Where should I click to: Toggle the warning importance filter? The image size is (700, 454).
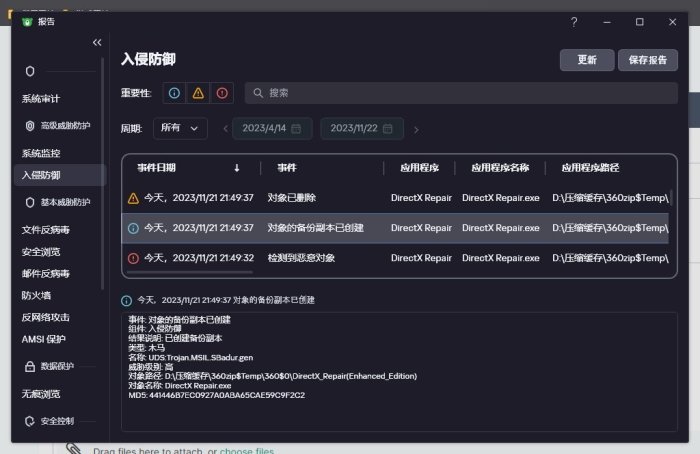[198, 93]
